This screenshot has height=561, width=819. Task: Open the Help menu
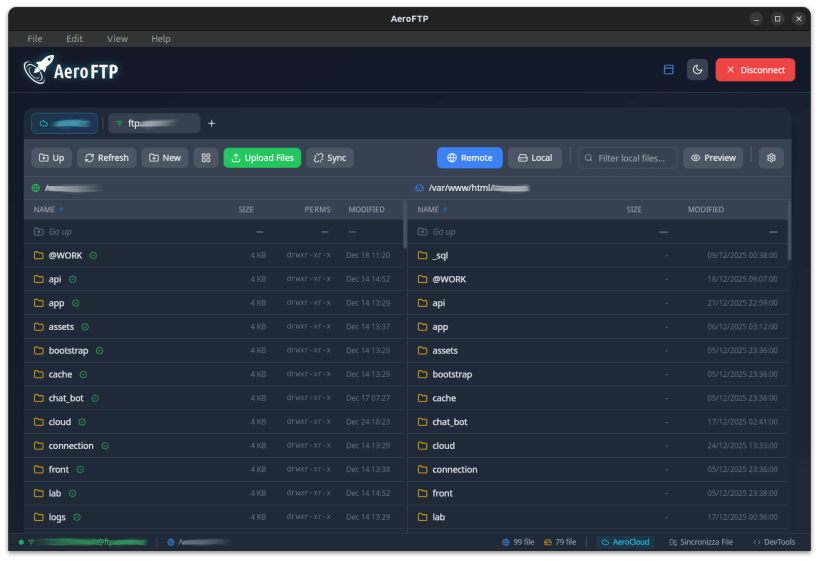160,39
